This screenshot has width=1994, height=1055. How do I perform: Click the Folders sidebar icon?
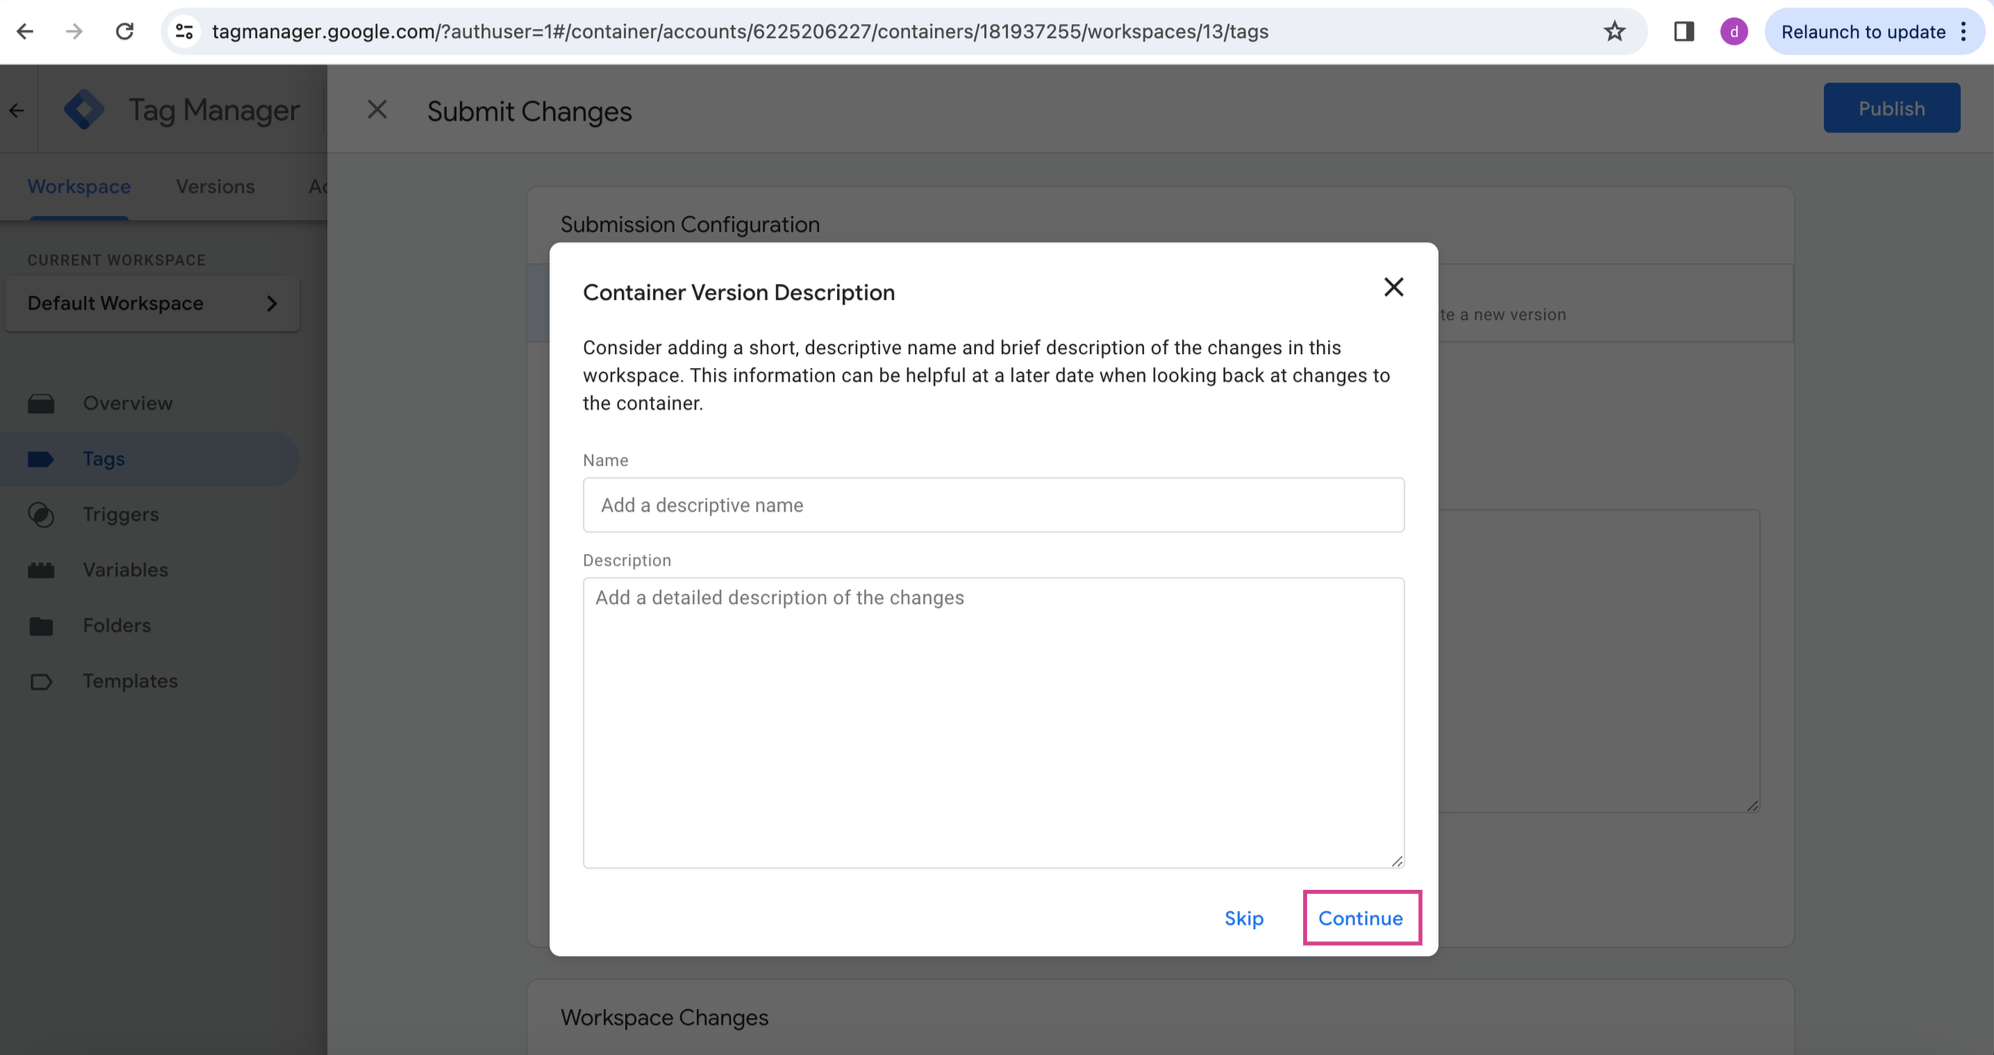pyautogui.click(x=41, y=626)
